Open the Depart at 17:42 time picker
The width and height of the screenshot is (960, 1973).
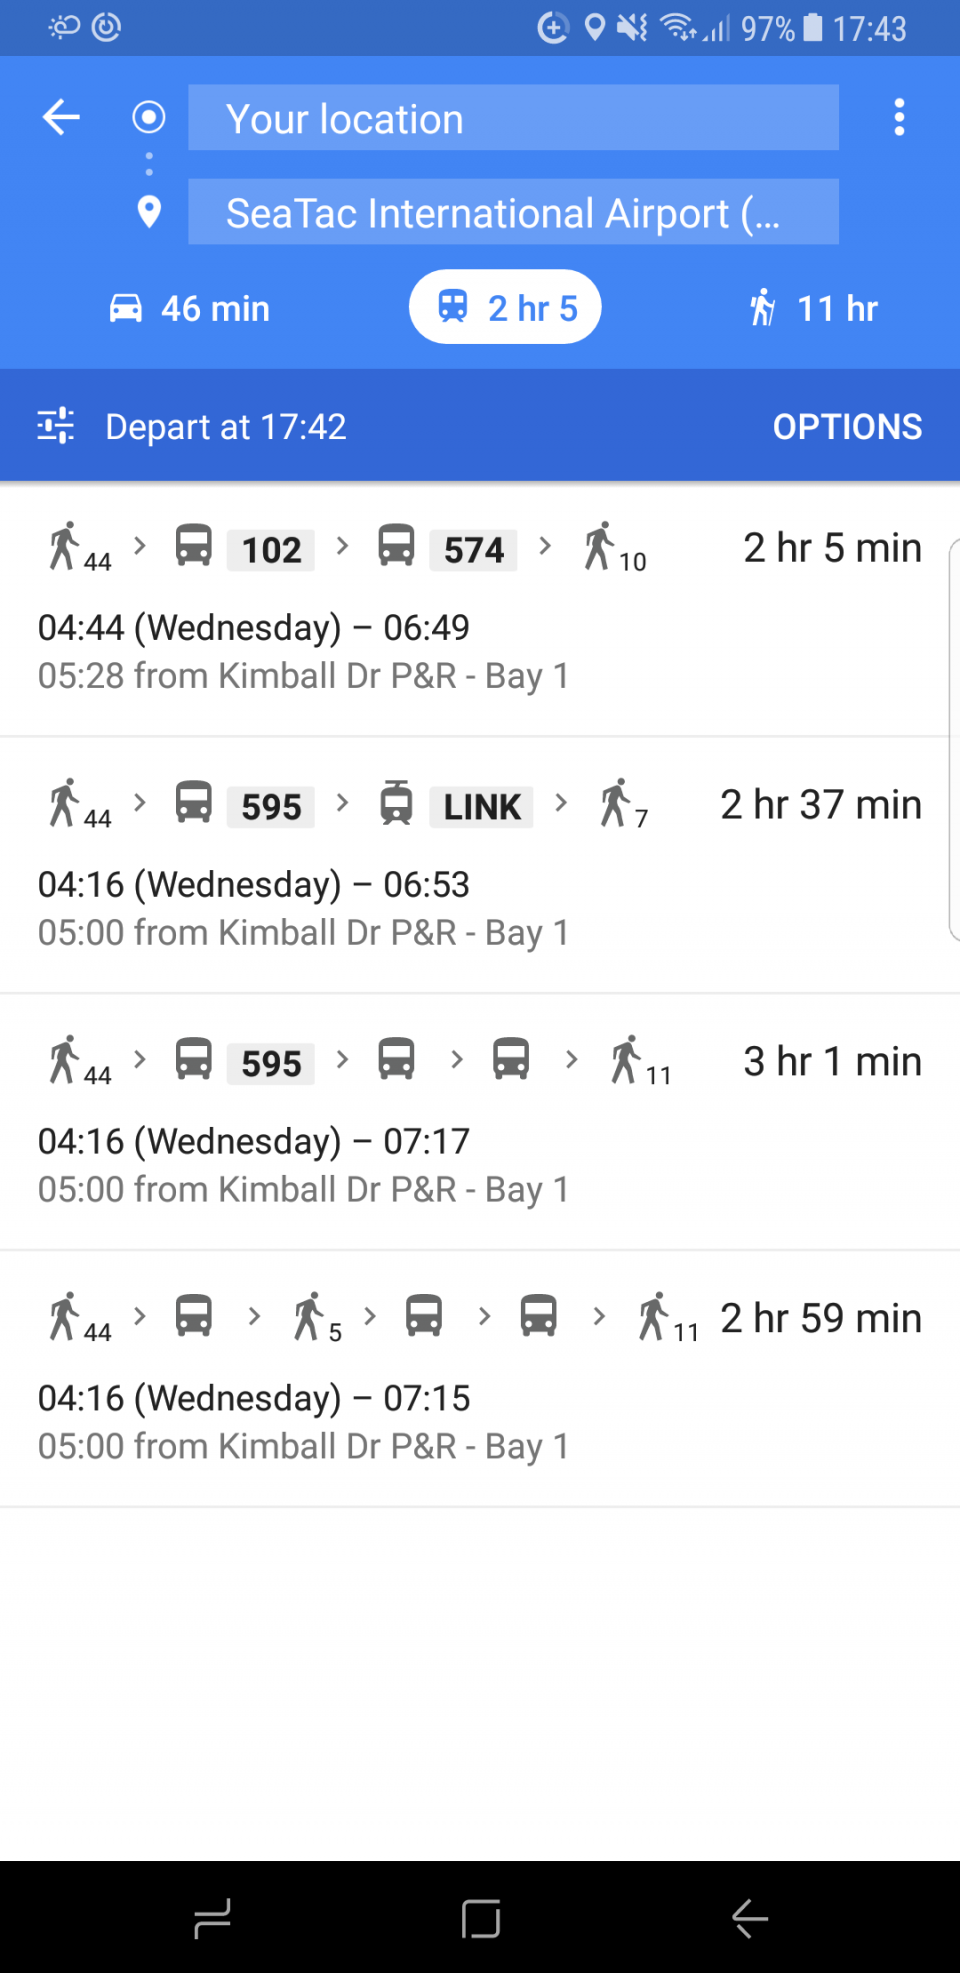pos(226,427)
